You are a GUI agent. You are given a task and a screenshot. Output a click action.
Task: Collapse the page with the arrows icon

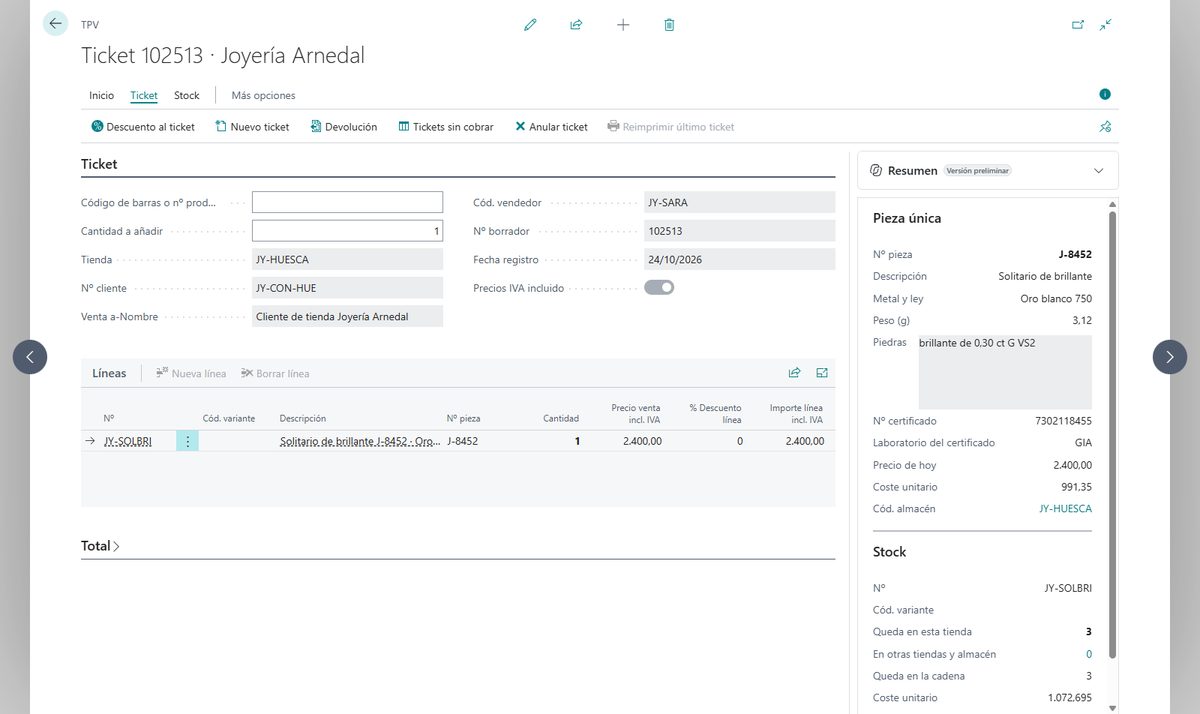1105,25
